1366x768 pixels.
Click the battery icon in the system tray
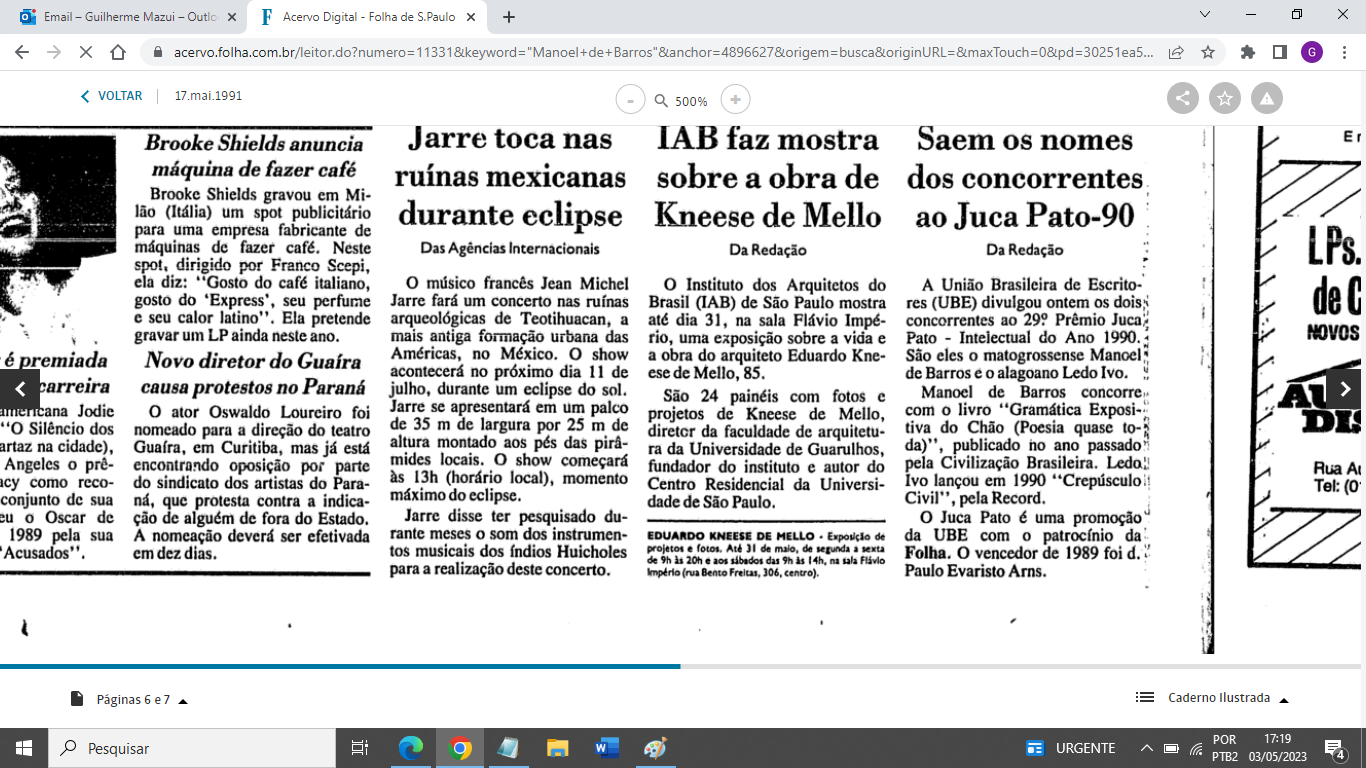pos(1171,748)
